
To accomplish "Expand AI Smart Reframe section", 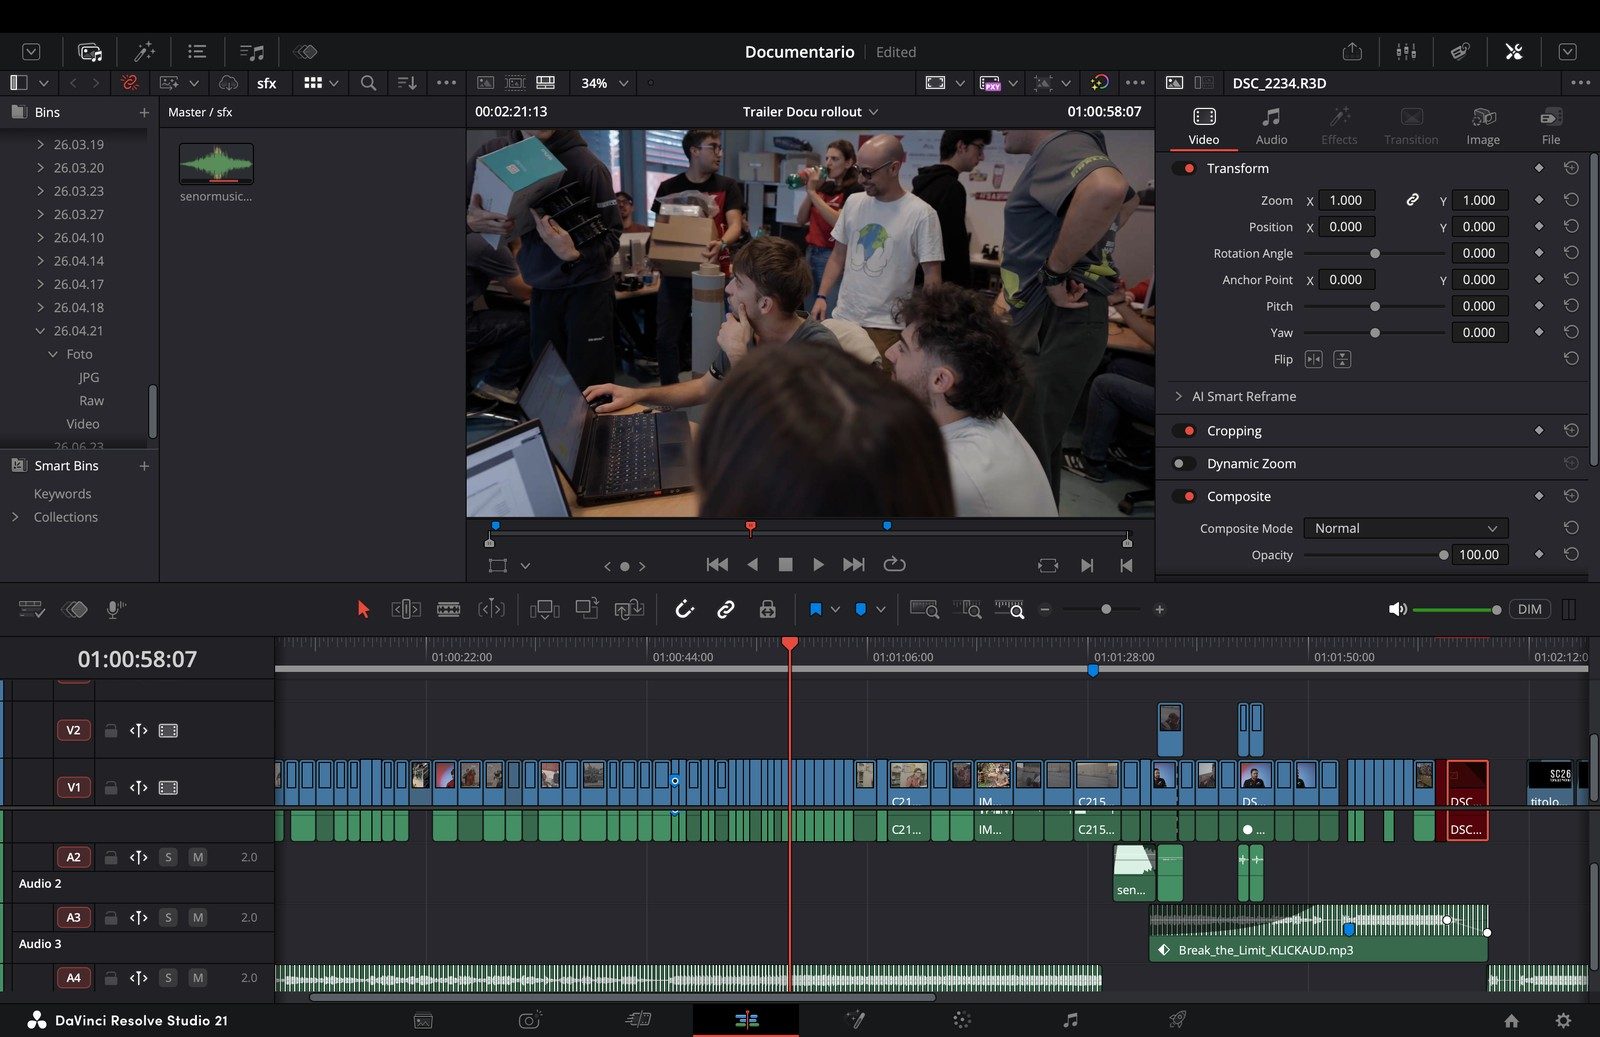I will pyautogui.click(x=1178, y=396).
